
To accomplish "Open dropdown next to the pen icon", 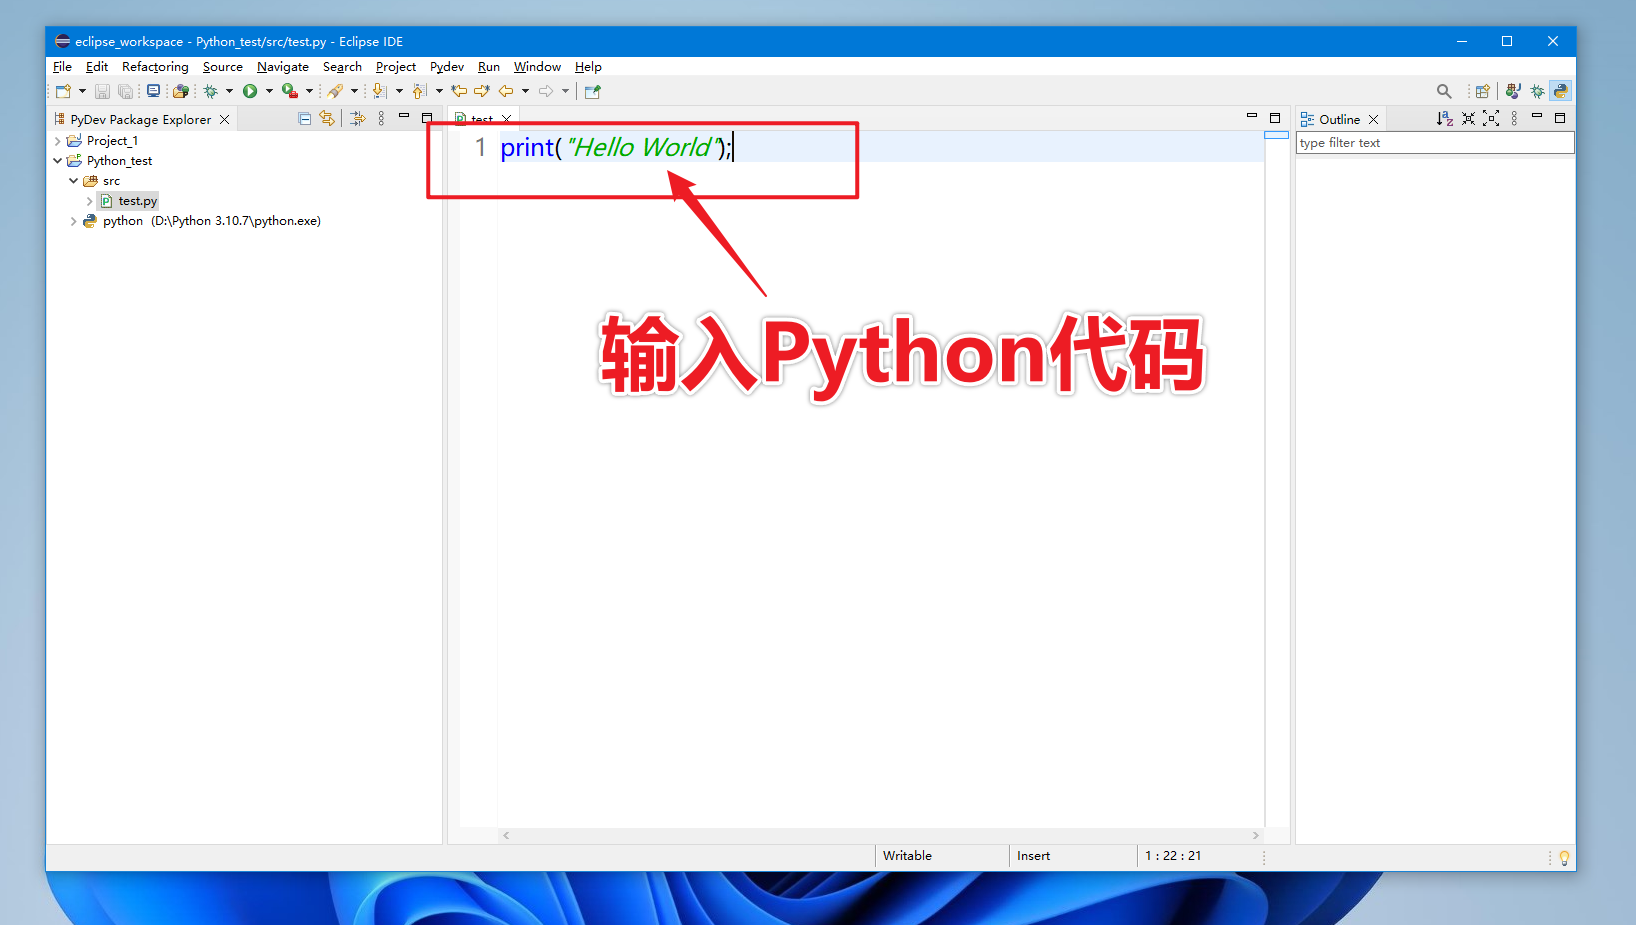I will pyautogui.click(x=354, y=91).
